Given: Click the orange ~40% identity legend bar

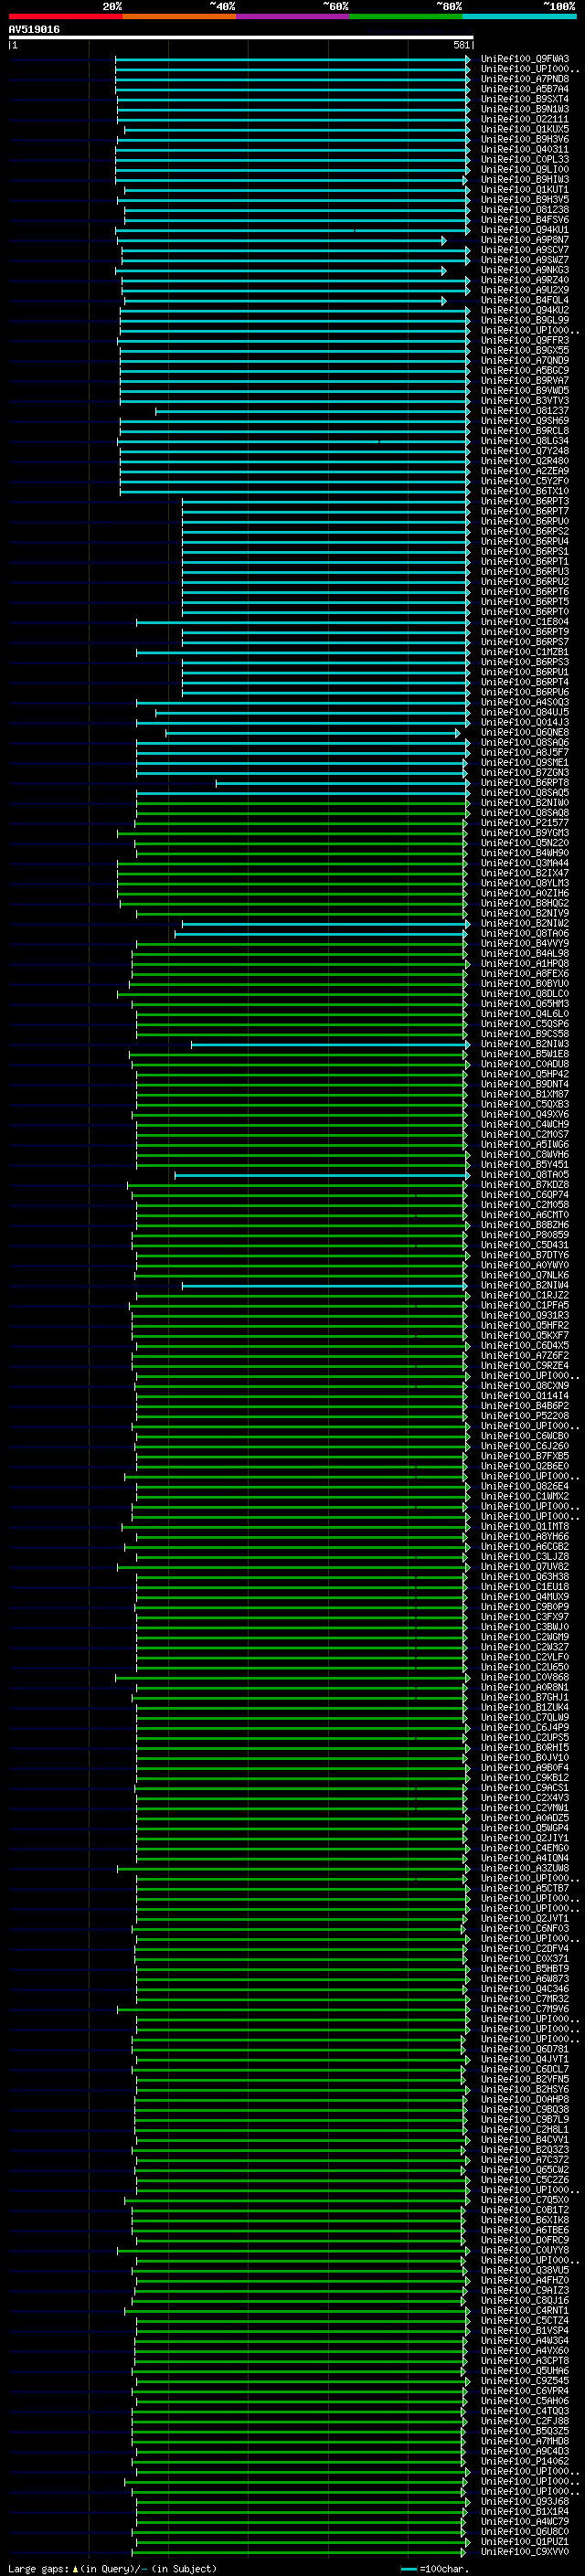Looking at the screenshot, I should pos(179,16).
